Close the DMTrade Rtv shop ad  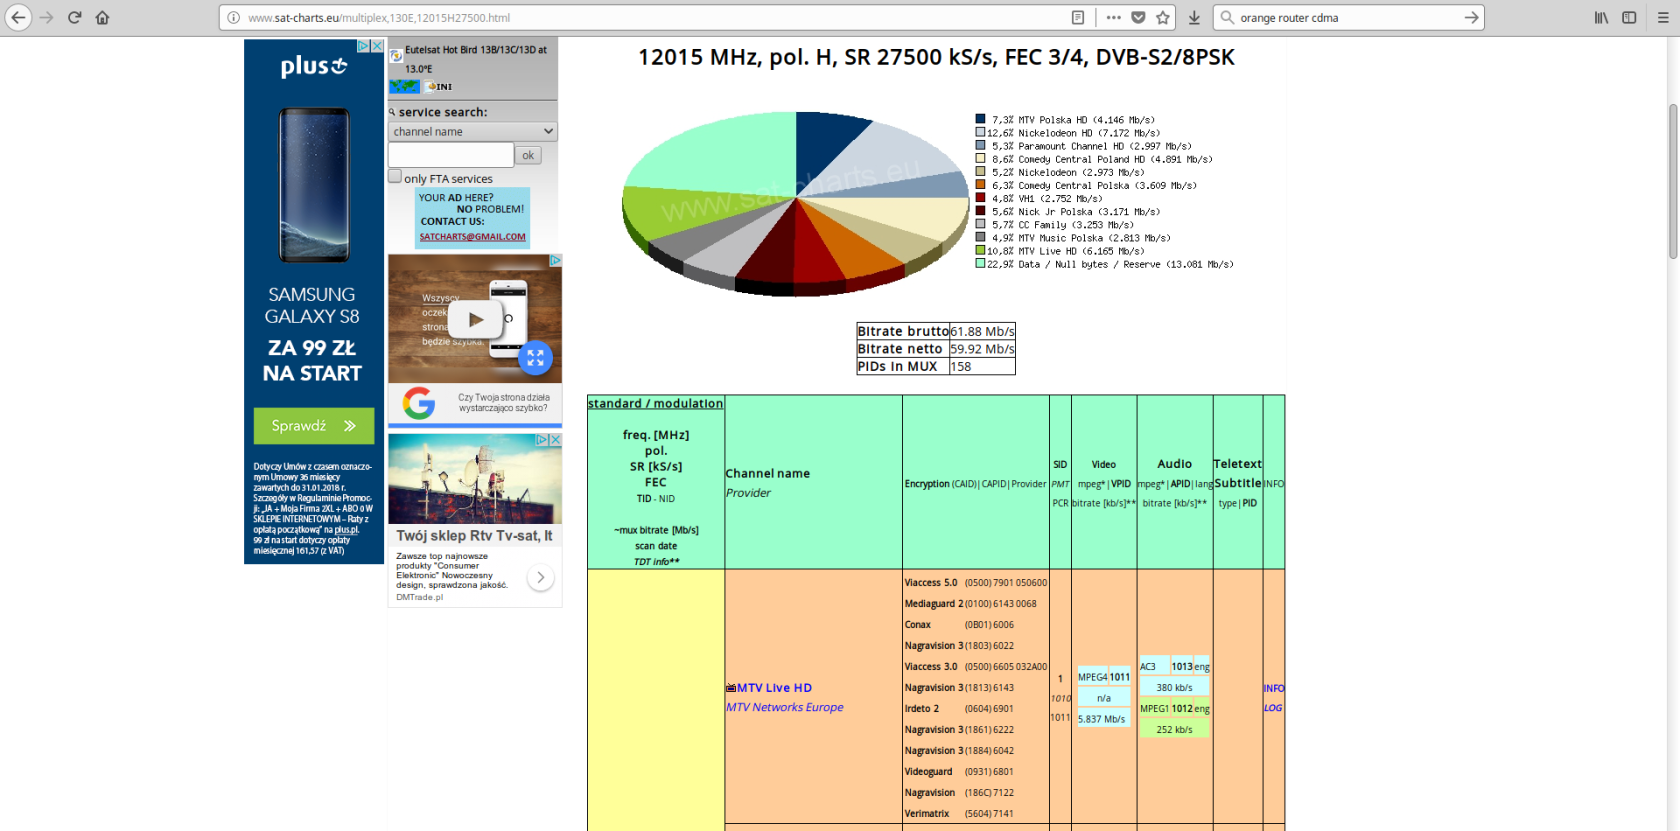click(555, 439)
